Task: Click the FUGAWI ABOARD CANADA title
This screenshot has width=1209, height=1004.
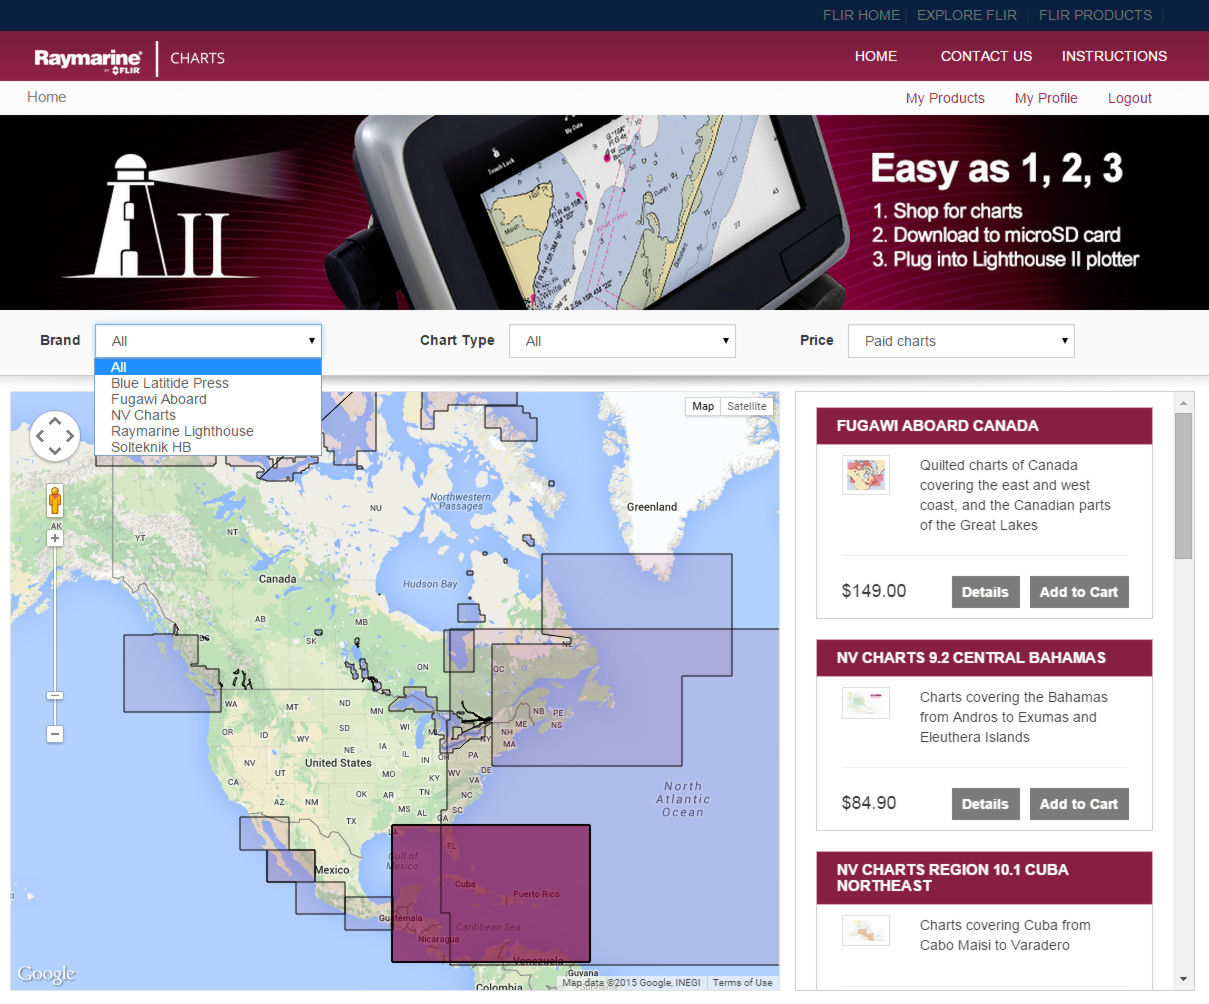Action: point(937,426)
